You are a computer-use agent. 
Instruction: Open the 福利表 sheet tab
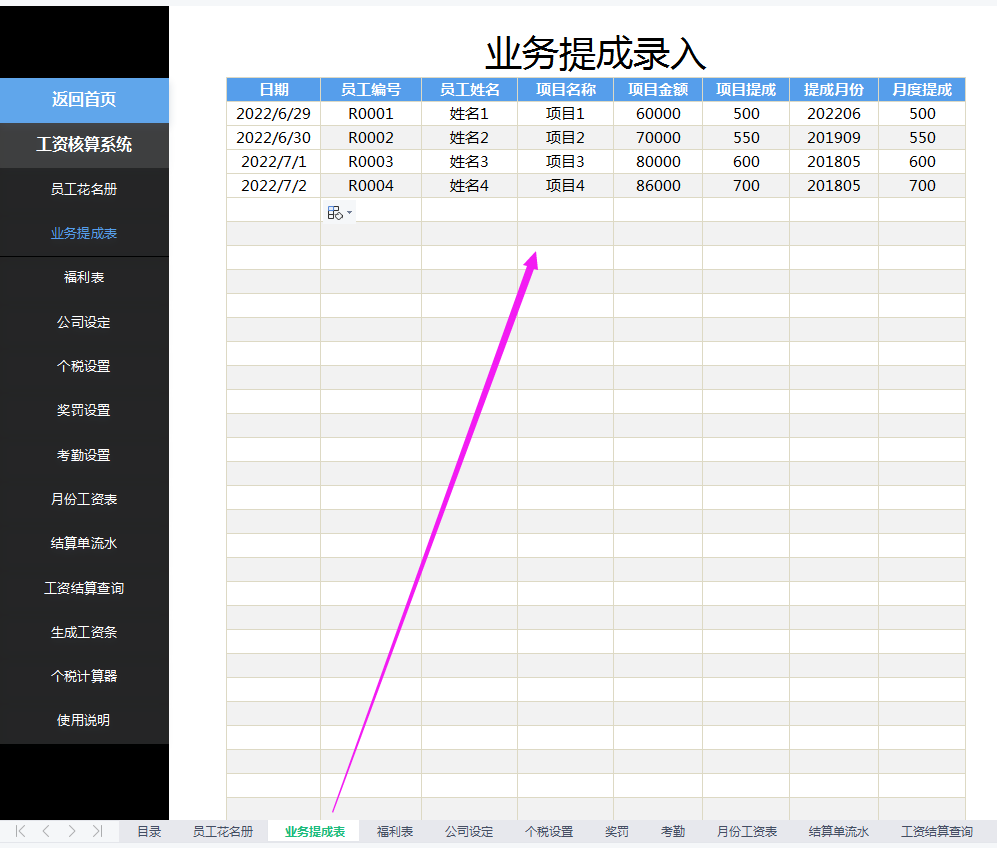tap(394, 830)
